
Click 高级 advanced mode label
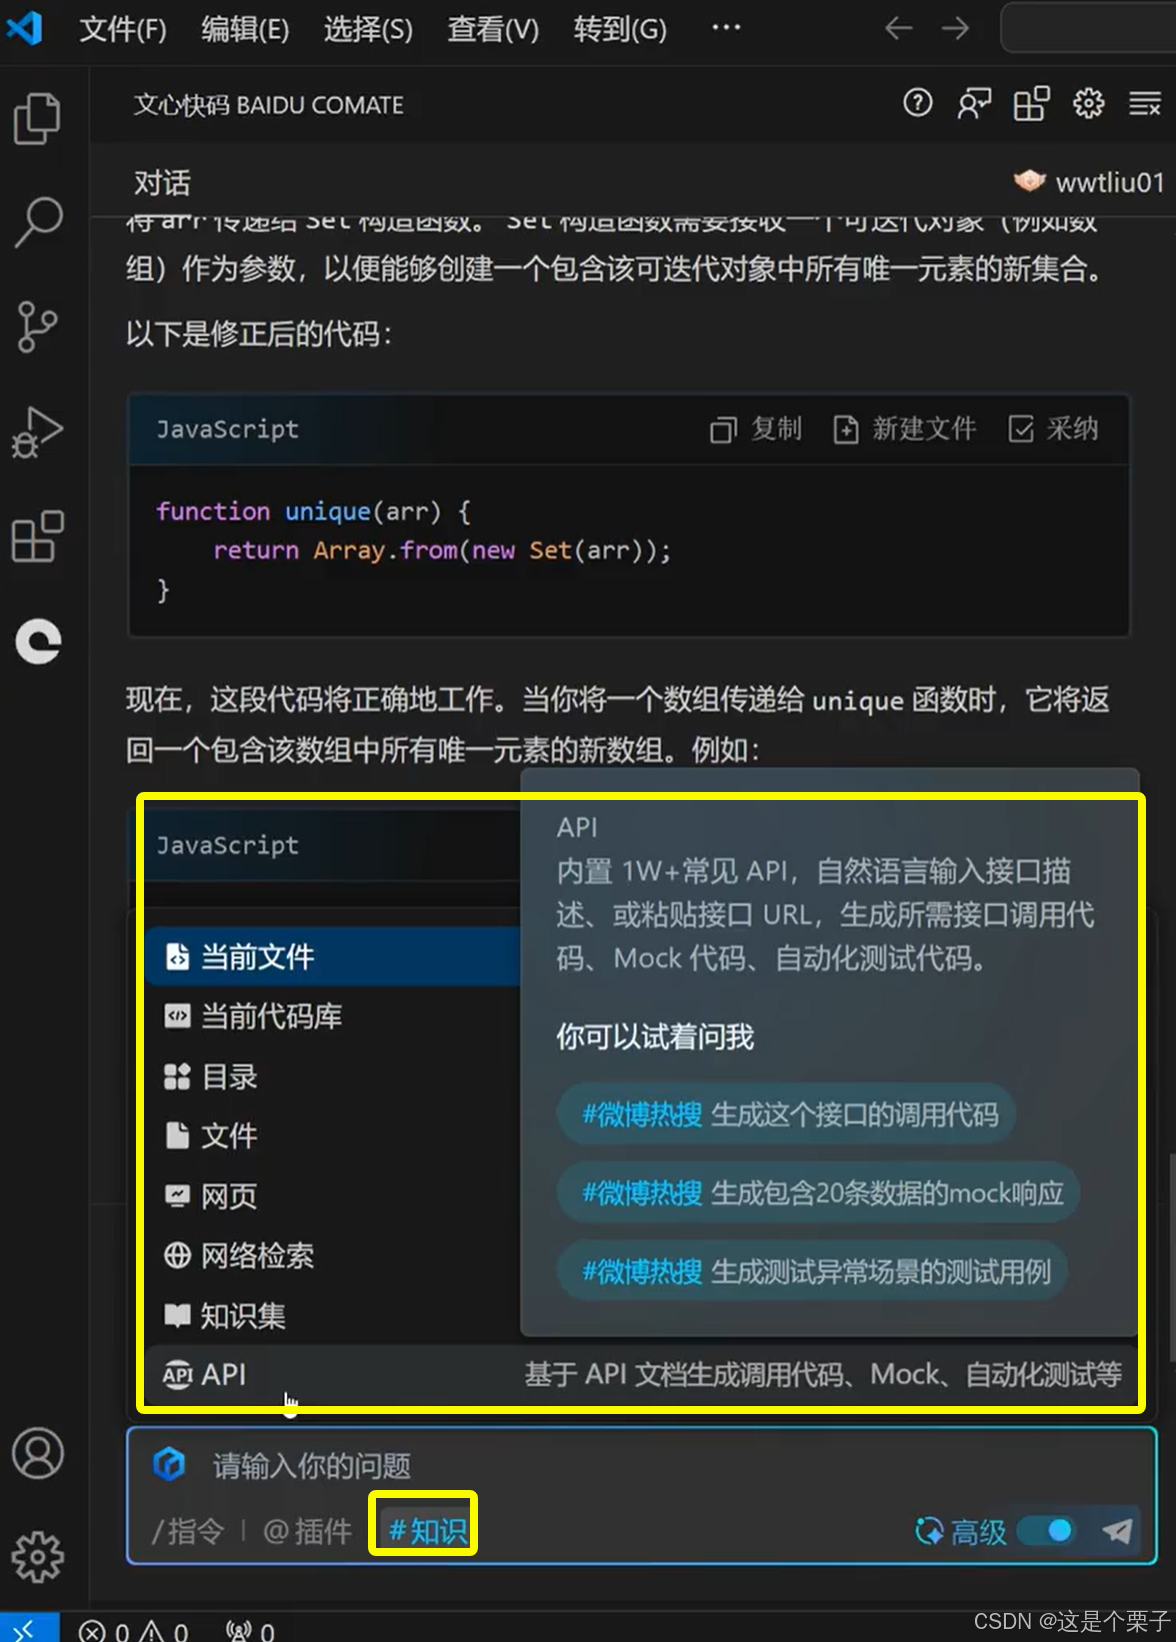[979, 1531]
